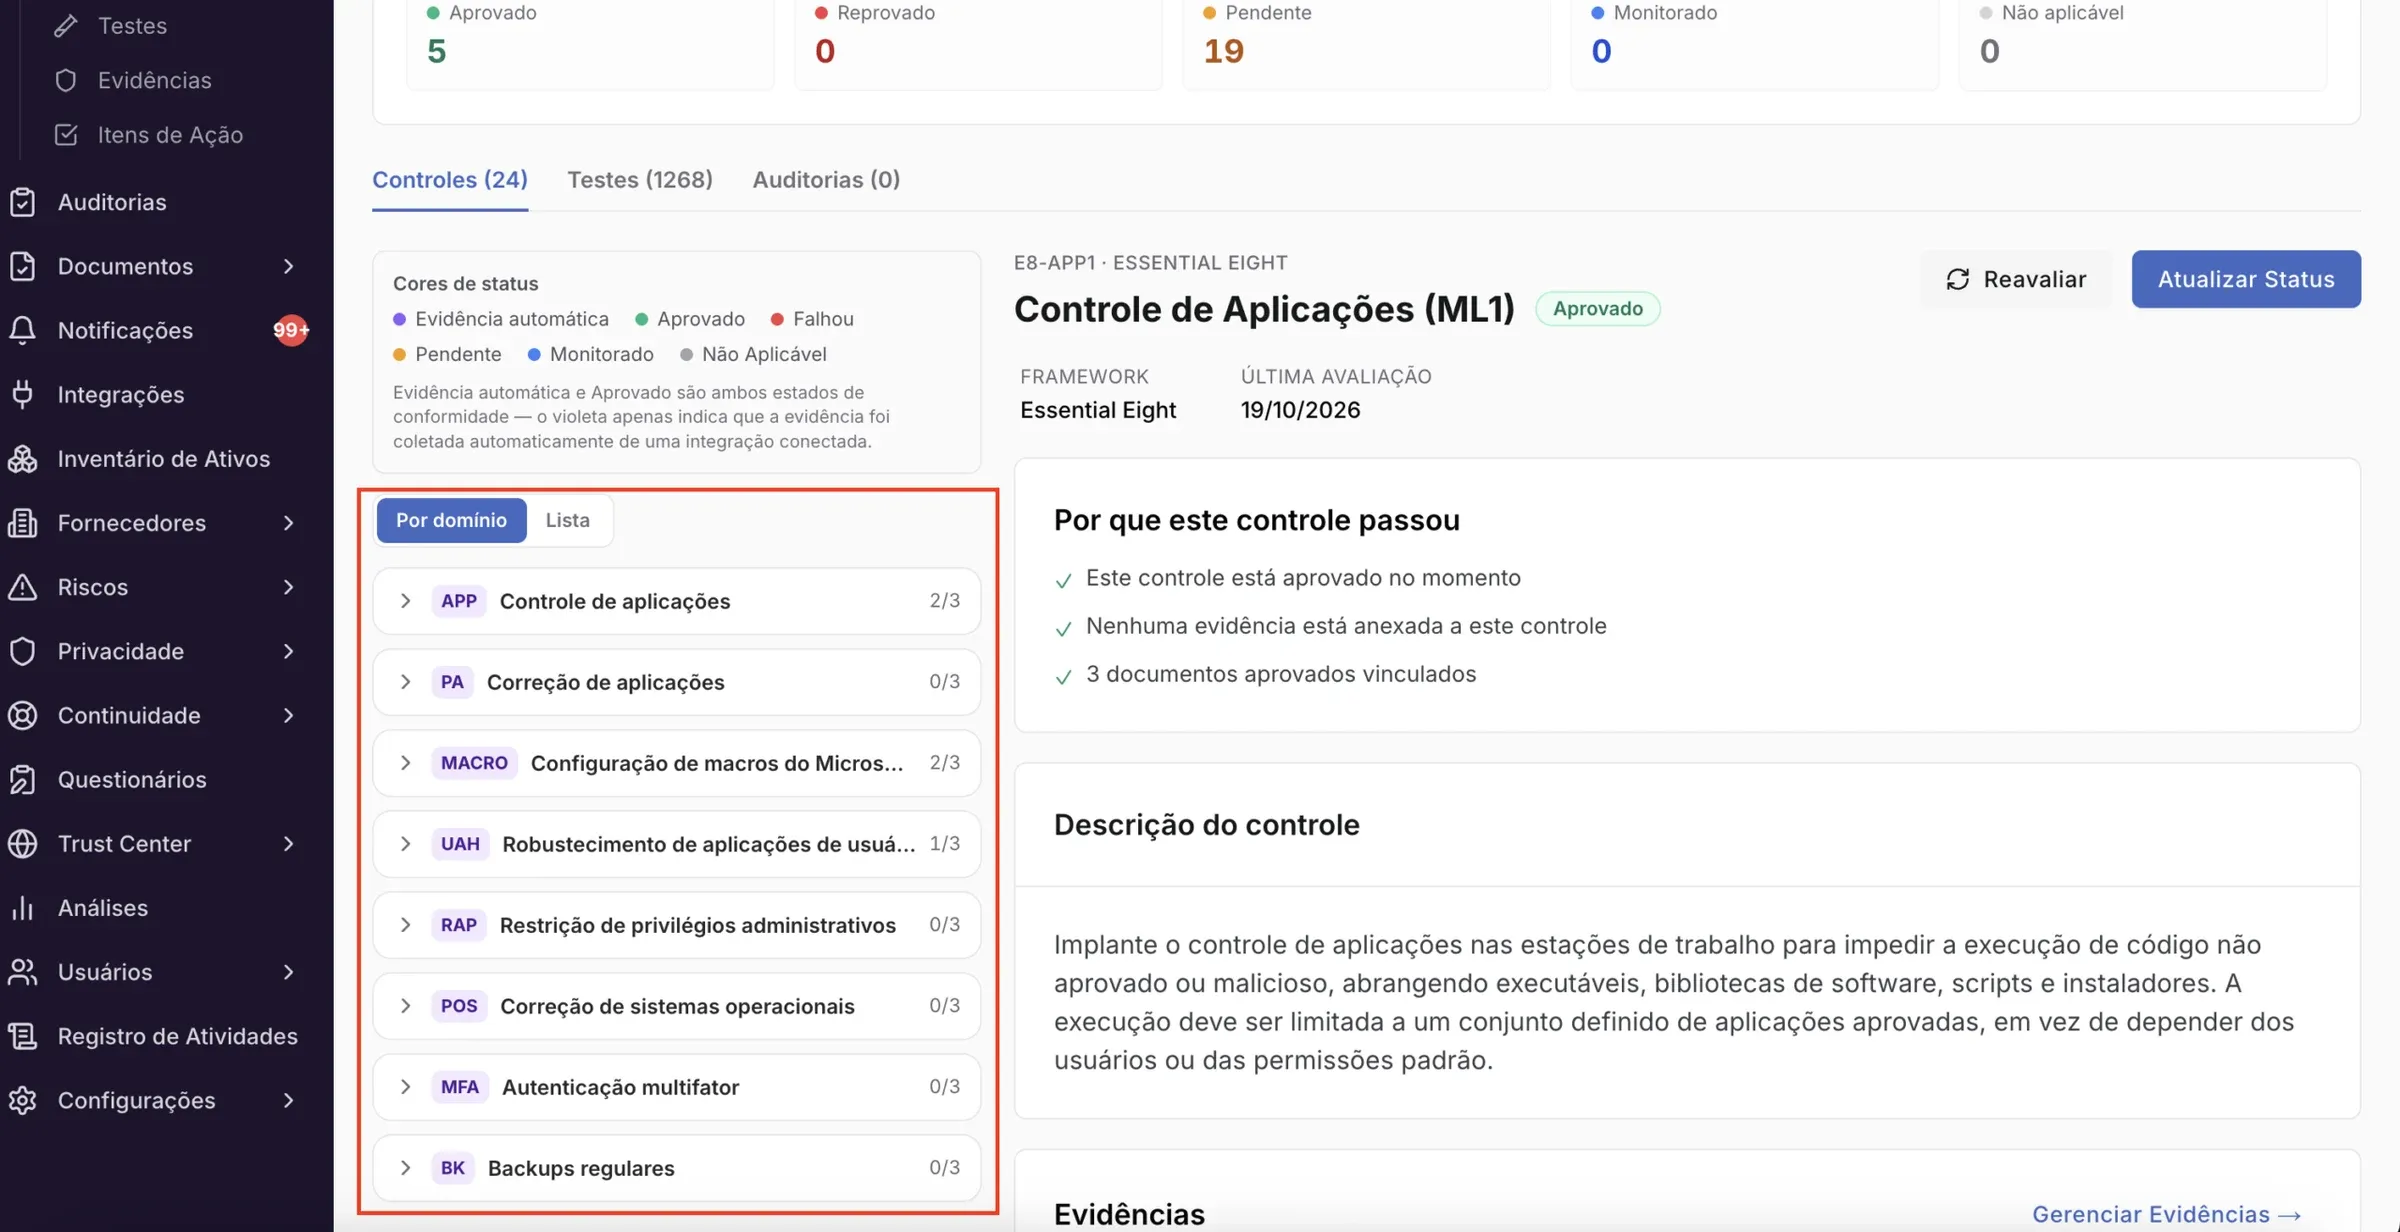Open the Controles (24) tab

(450, 180)
